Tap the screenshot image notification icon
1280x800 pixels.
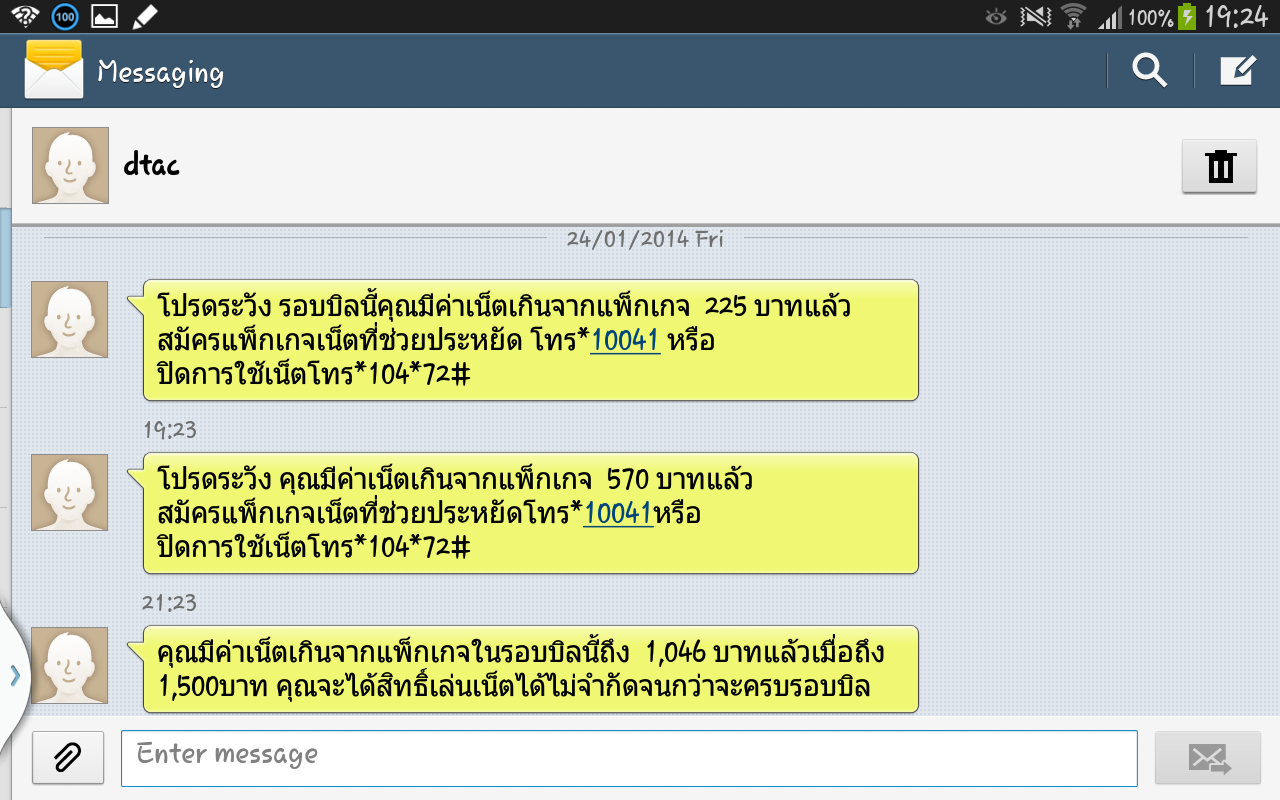click(x=104, y=16)
